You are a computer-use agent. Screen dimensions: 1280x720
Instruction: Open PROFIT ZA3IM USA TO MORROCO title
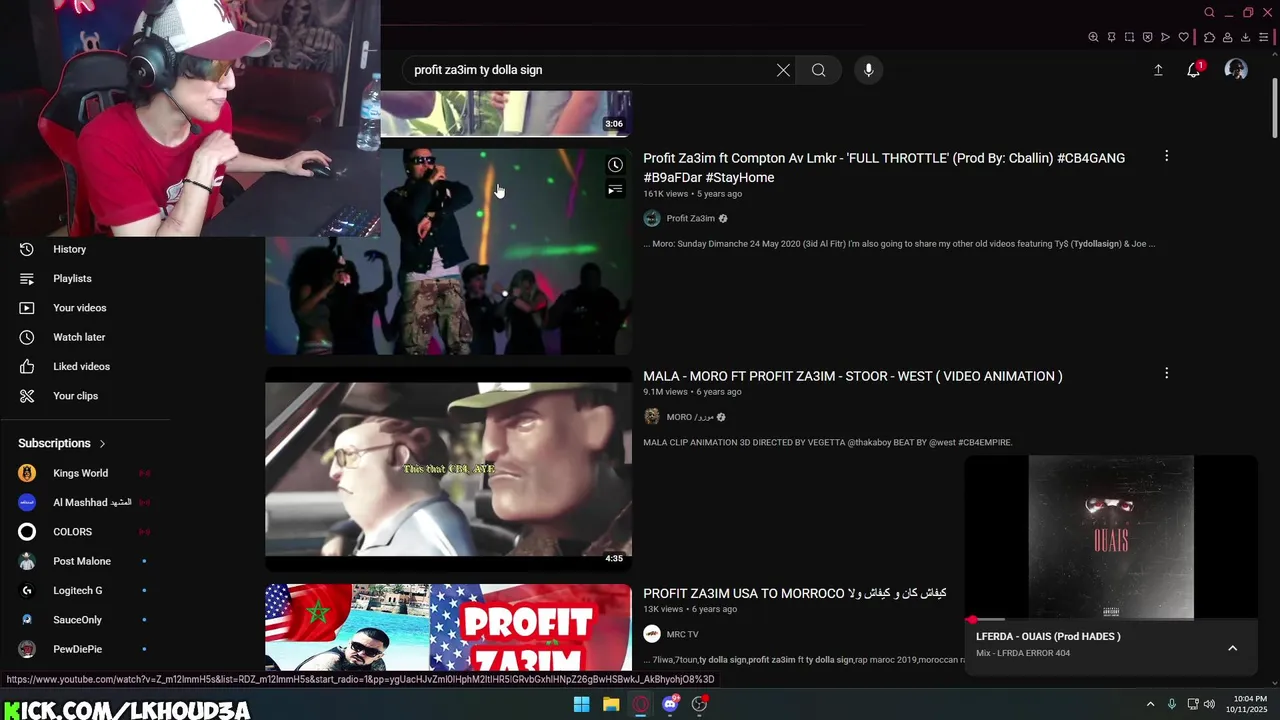[x=794, y=593]
